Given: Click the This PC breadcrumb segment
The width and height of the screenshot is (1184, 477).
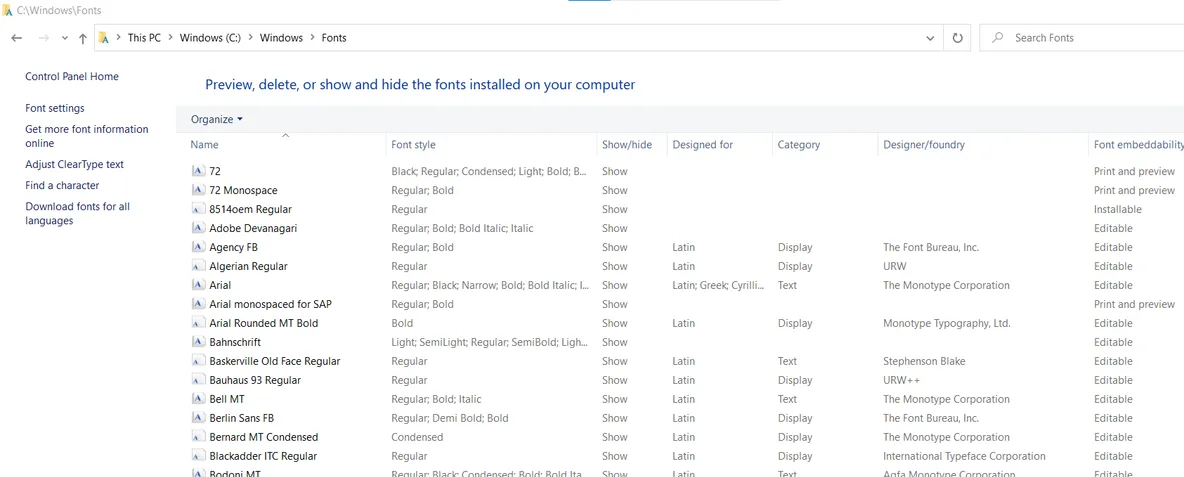Looking at the screenshot, I should click(144, 38).
